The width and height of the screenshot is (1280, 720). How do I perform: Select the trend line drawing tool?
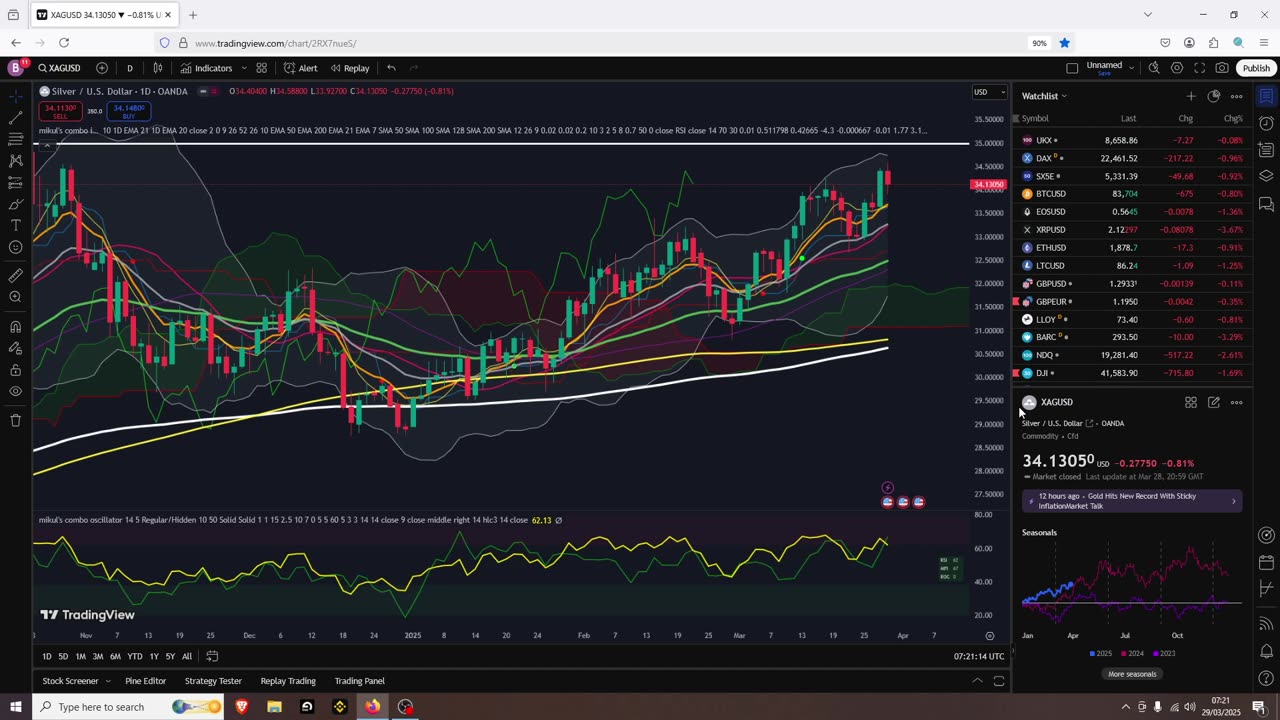point(15,118)
